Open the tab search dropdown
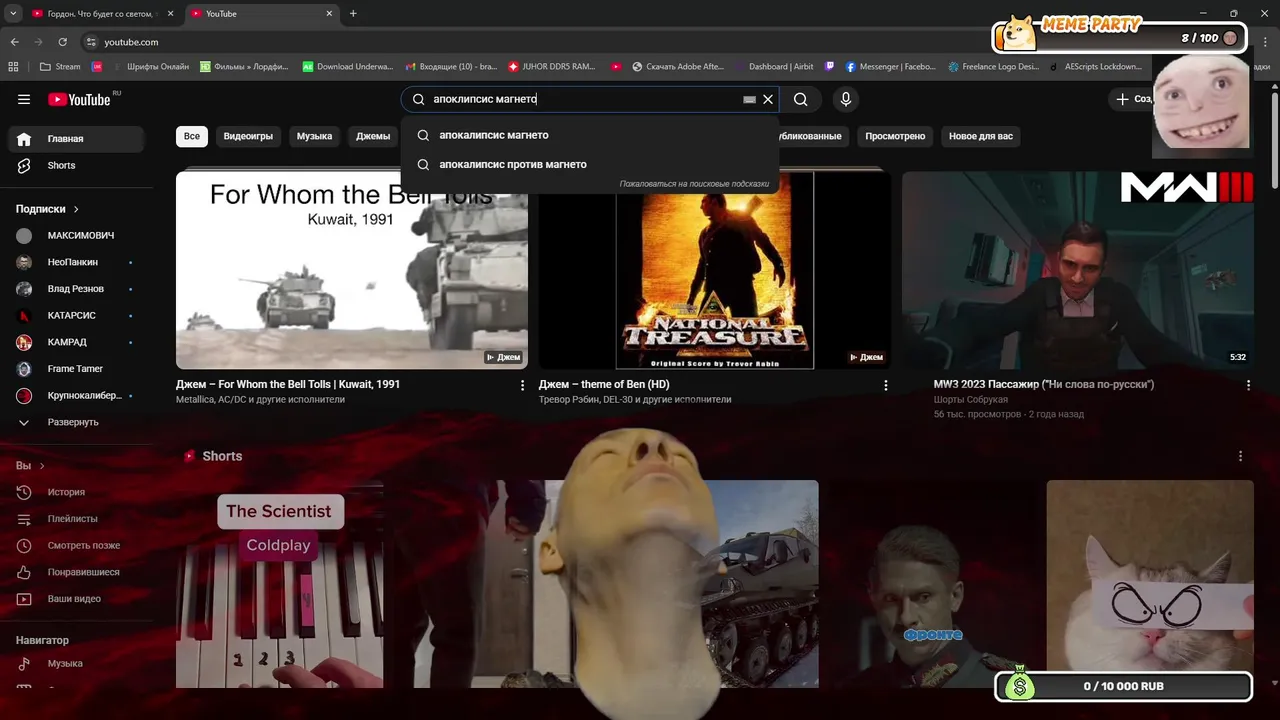 tap(13, 14)
